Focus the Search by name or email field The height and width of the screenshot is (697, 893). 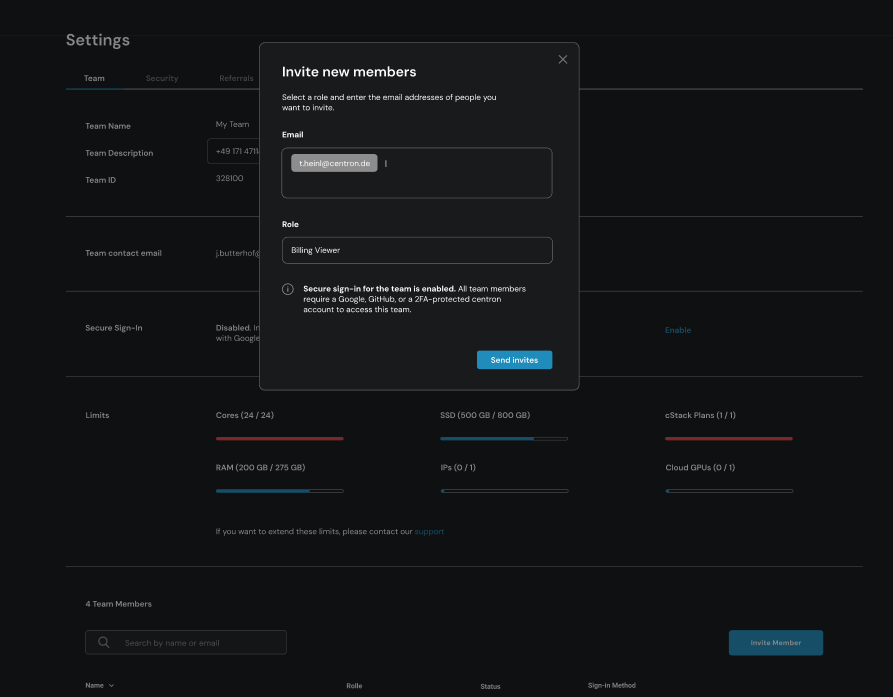coord(200,643)
